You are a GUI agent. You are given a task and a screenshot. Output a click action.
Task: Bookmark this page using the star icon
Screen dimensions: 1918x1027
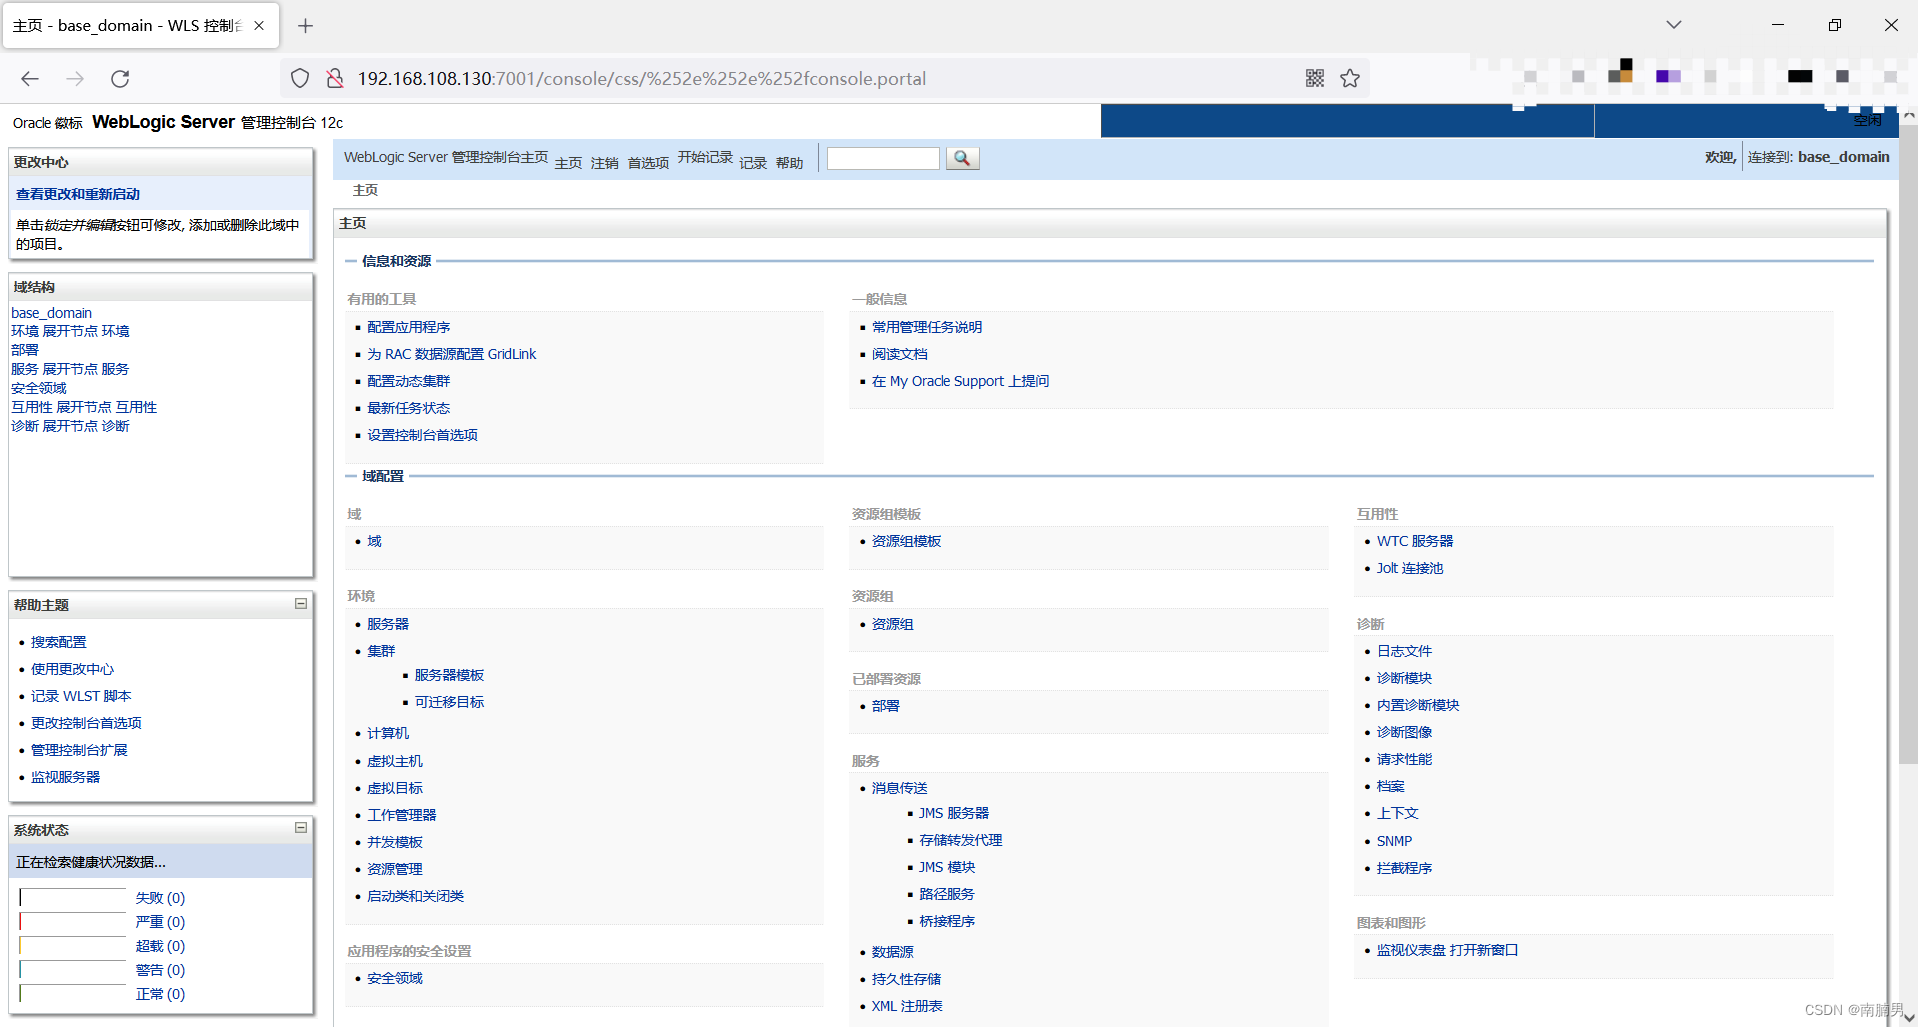pos(1350,78)
